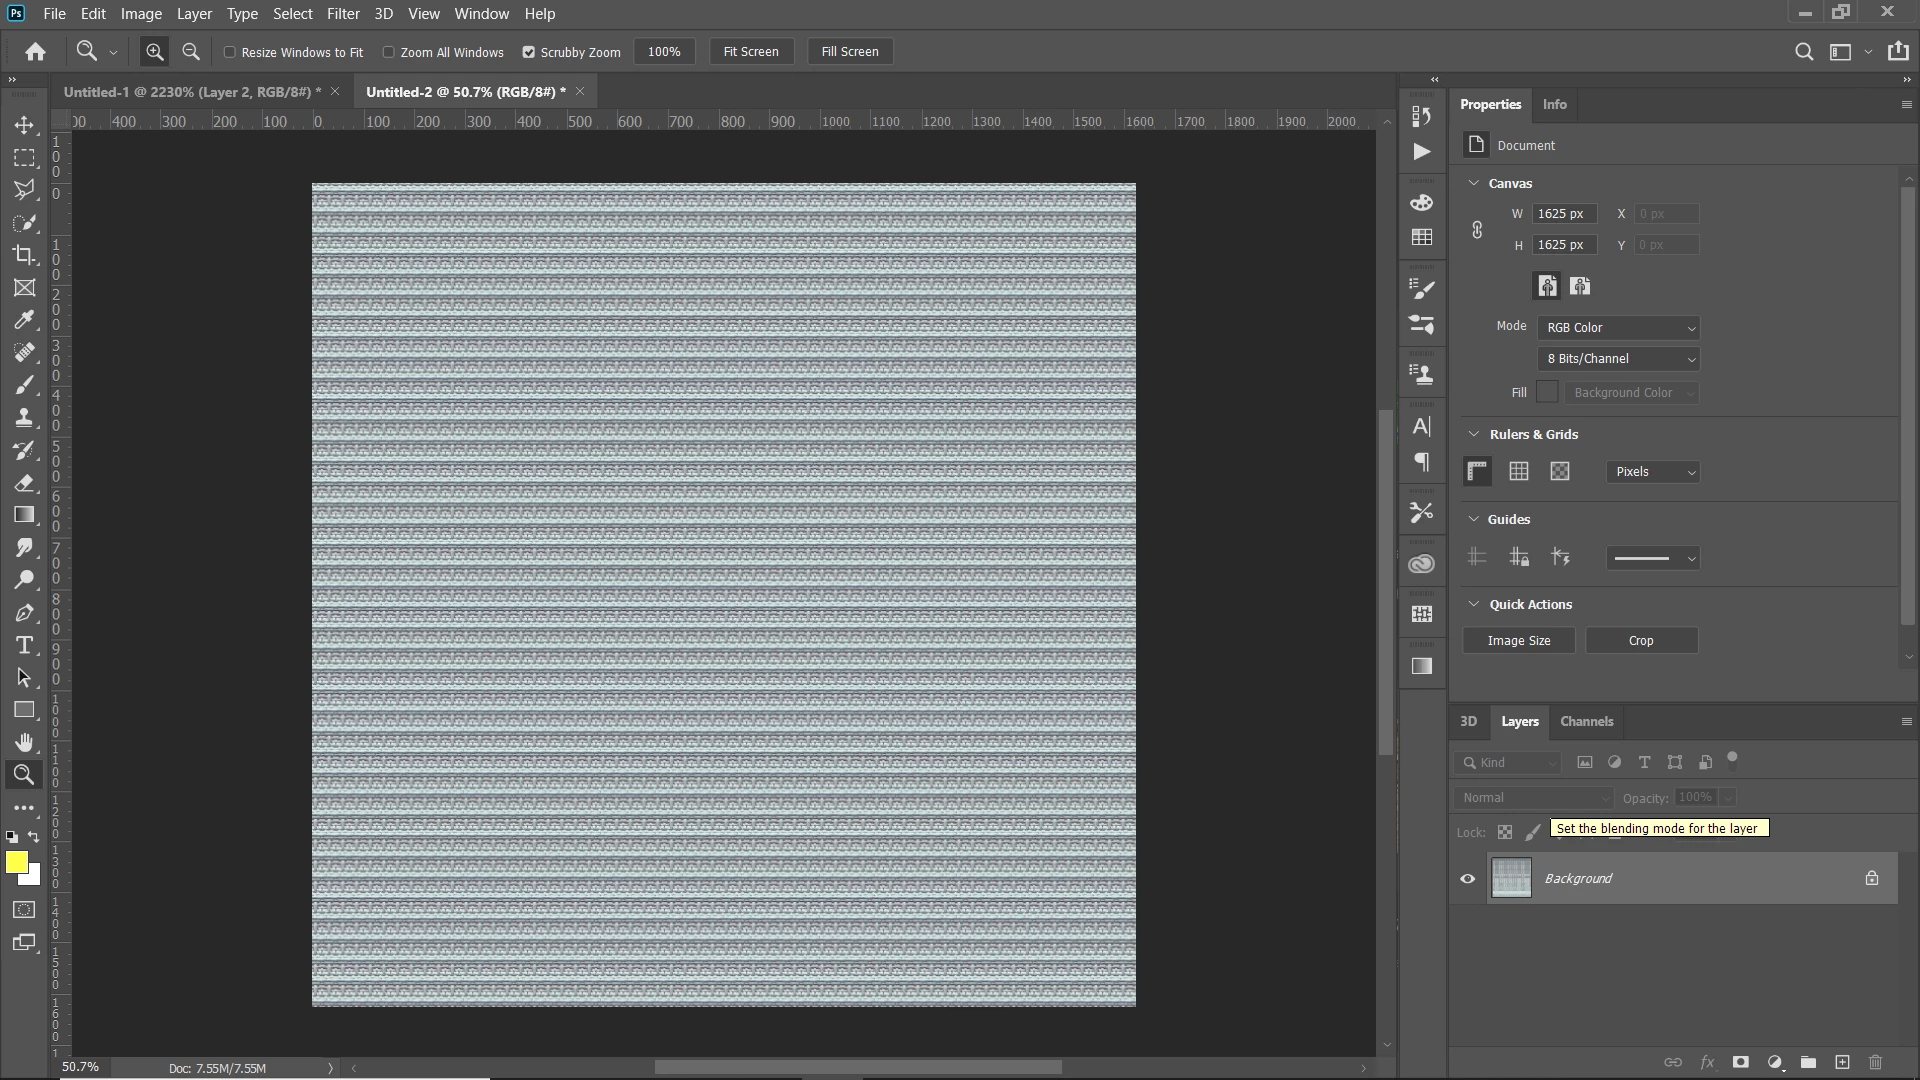Click the yellow foreground color swatch

pyautogui.click(x=16, y=862)
